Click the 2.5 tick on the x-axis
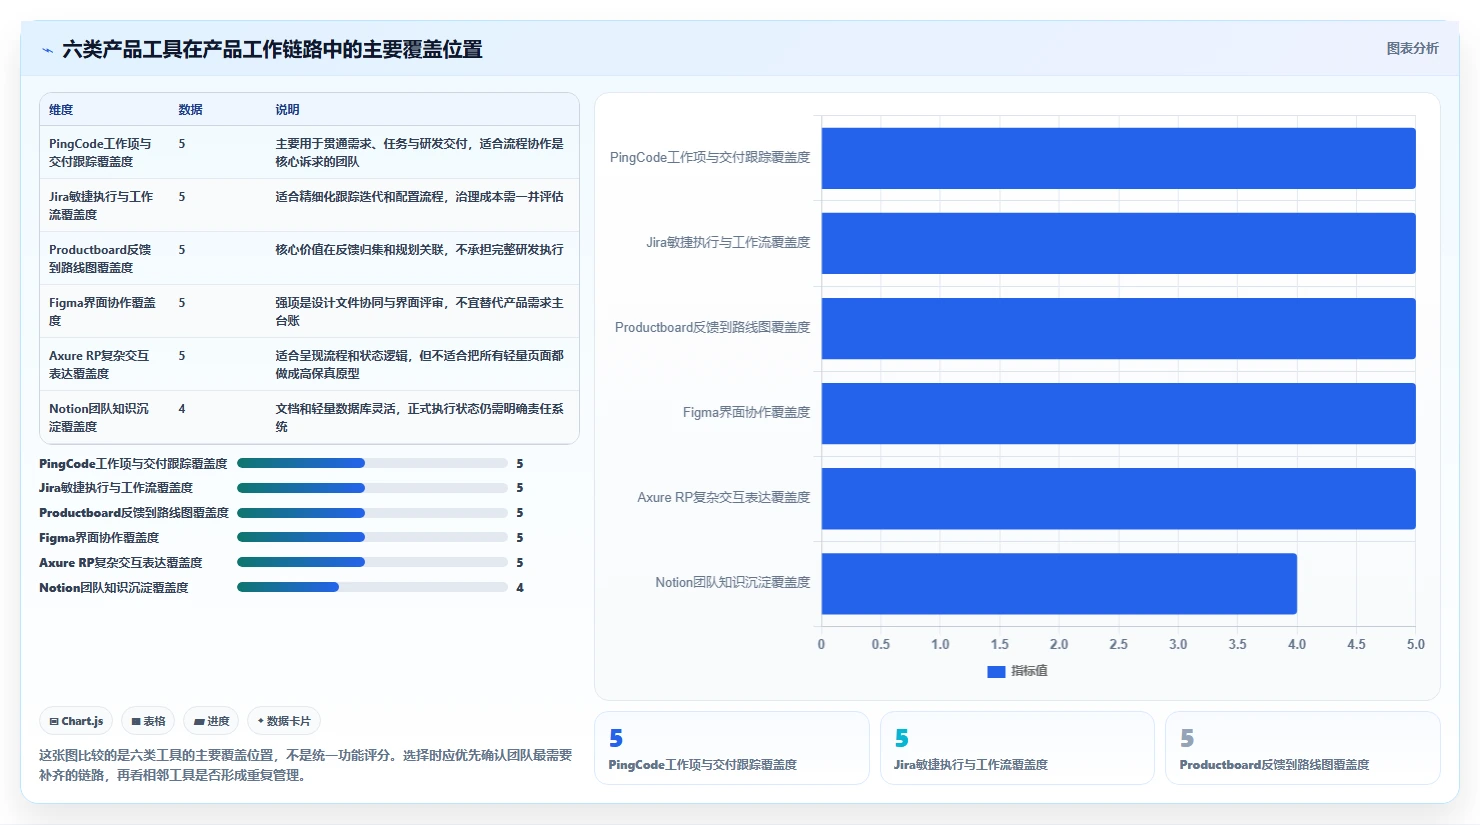1480x825 pixels. (x=1118, y=644)
